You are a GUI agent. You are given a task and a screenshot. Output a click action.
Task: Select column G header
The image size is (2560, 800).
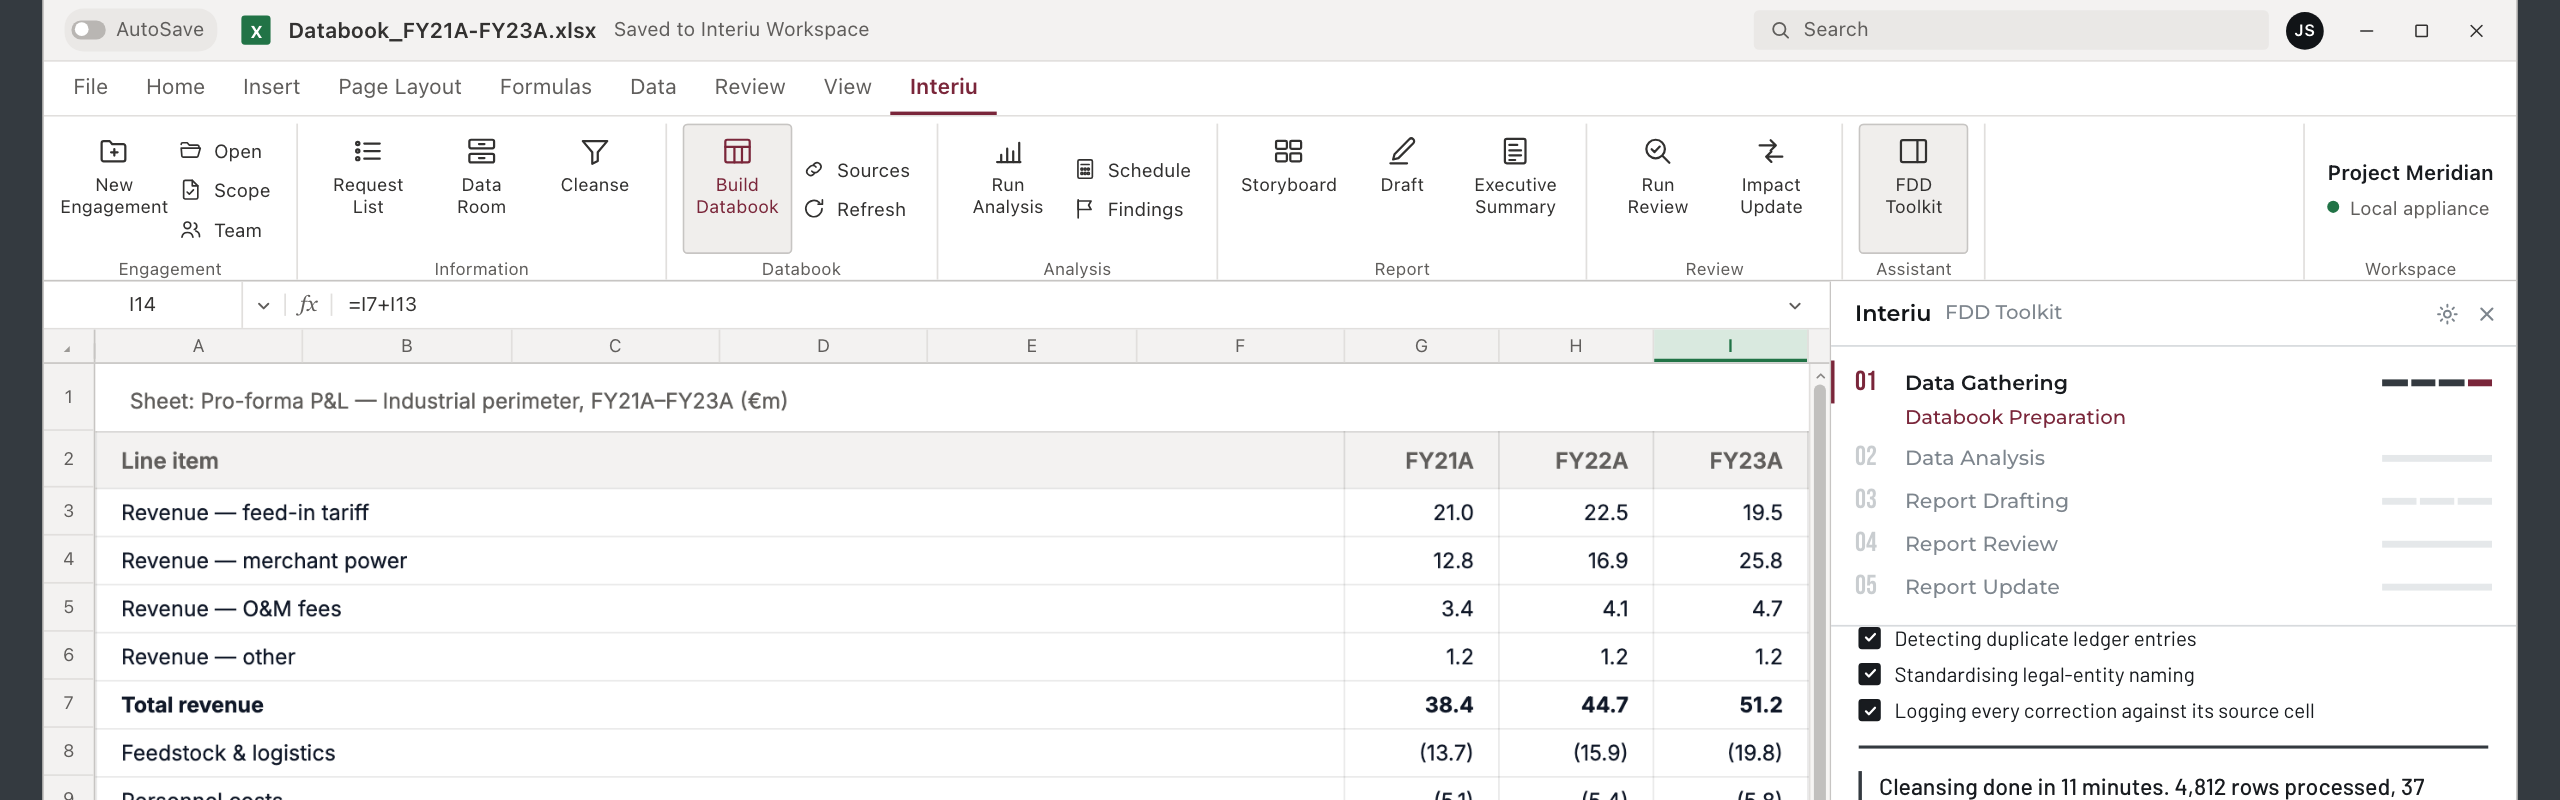point(1421,346)
